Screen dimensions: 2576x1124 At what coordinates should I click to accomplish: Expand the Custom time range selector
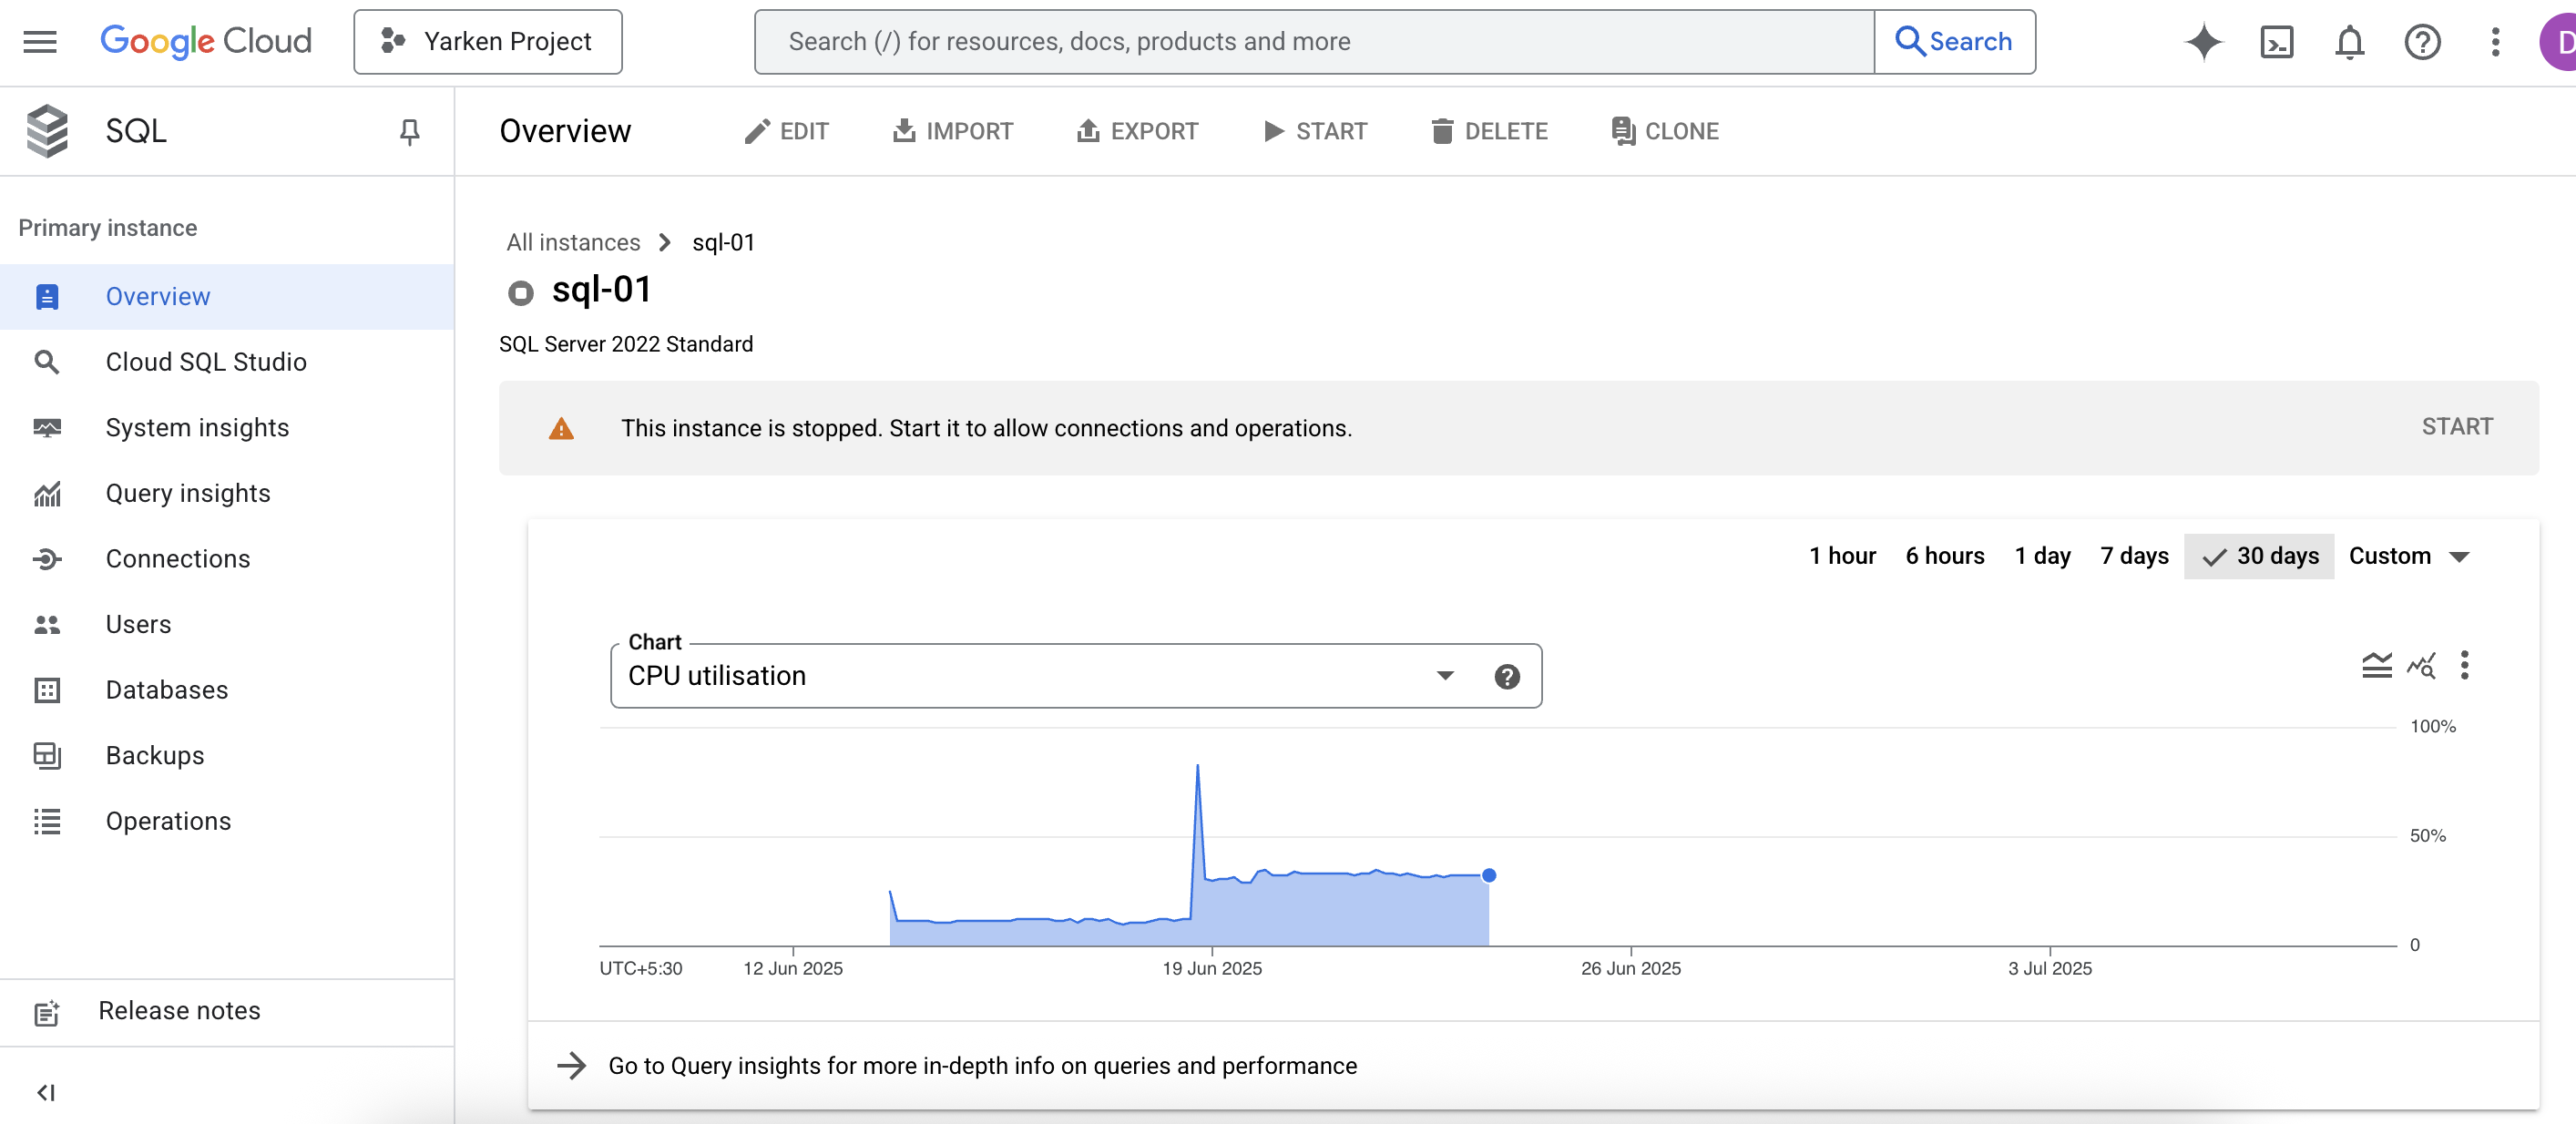pos(2410,556)
